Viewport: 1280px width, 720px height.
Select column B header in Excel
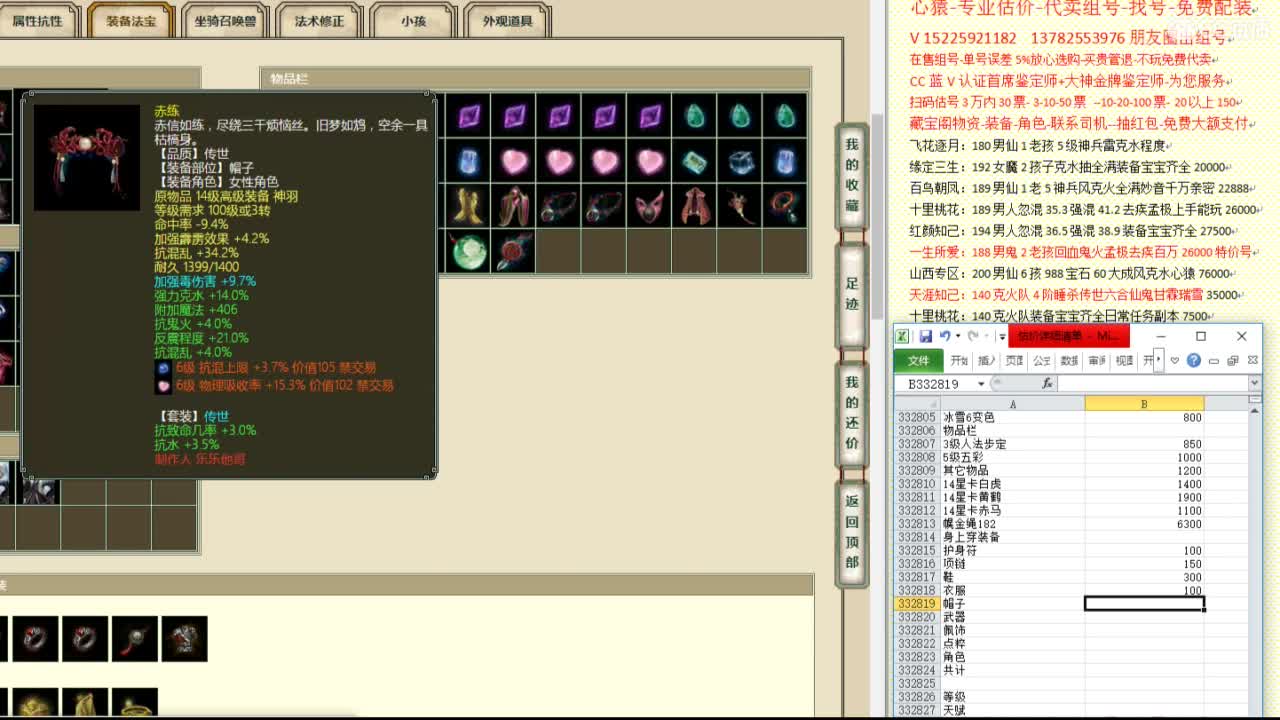pos(1144,404)
